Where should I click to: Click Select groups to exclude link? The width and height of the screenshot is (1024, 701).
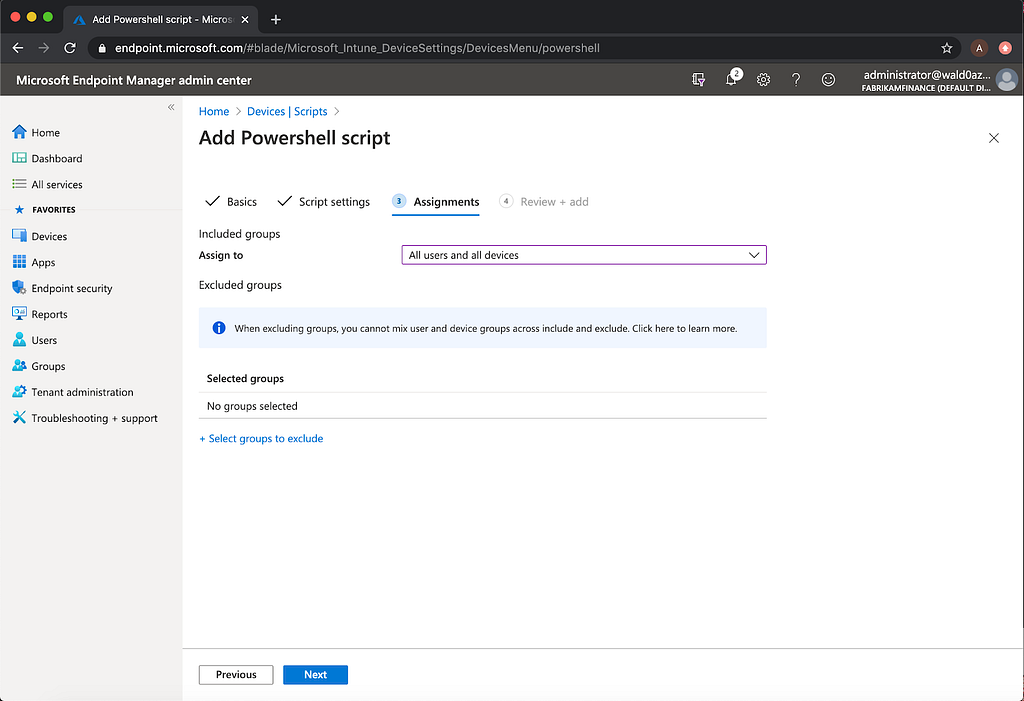coord(261,439)
